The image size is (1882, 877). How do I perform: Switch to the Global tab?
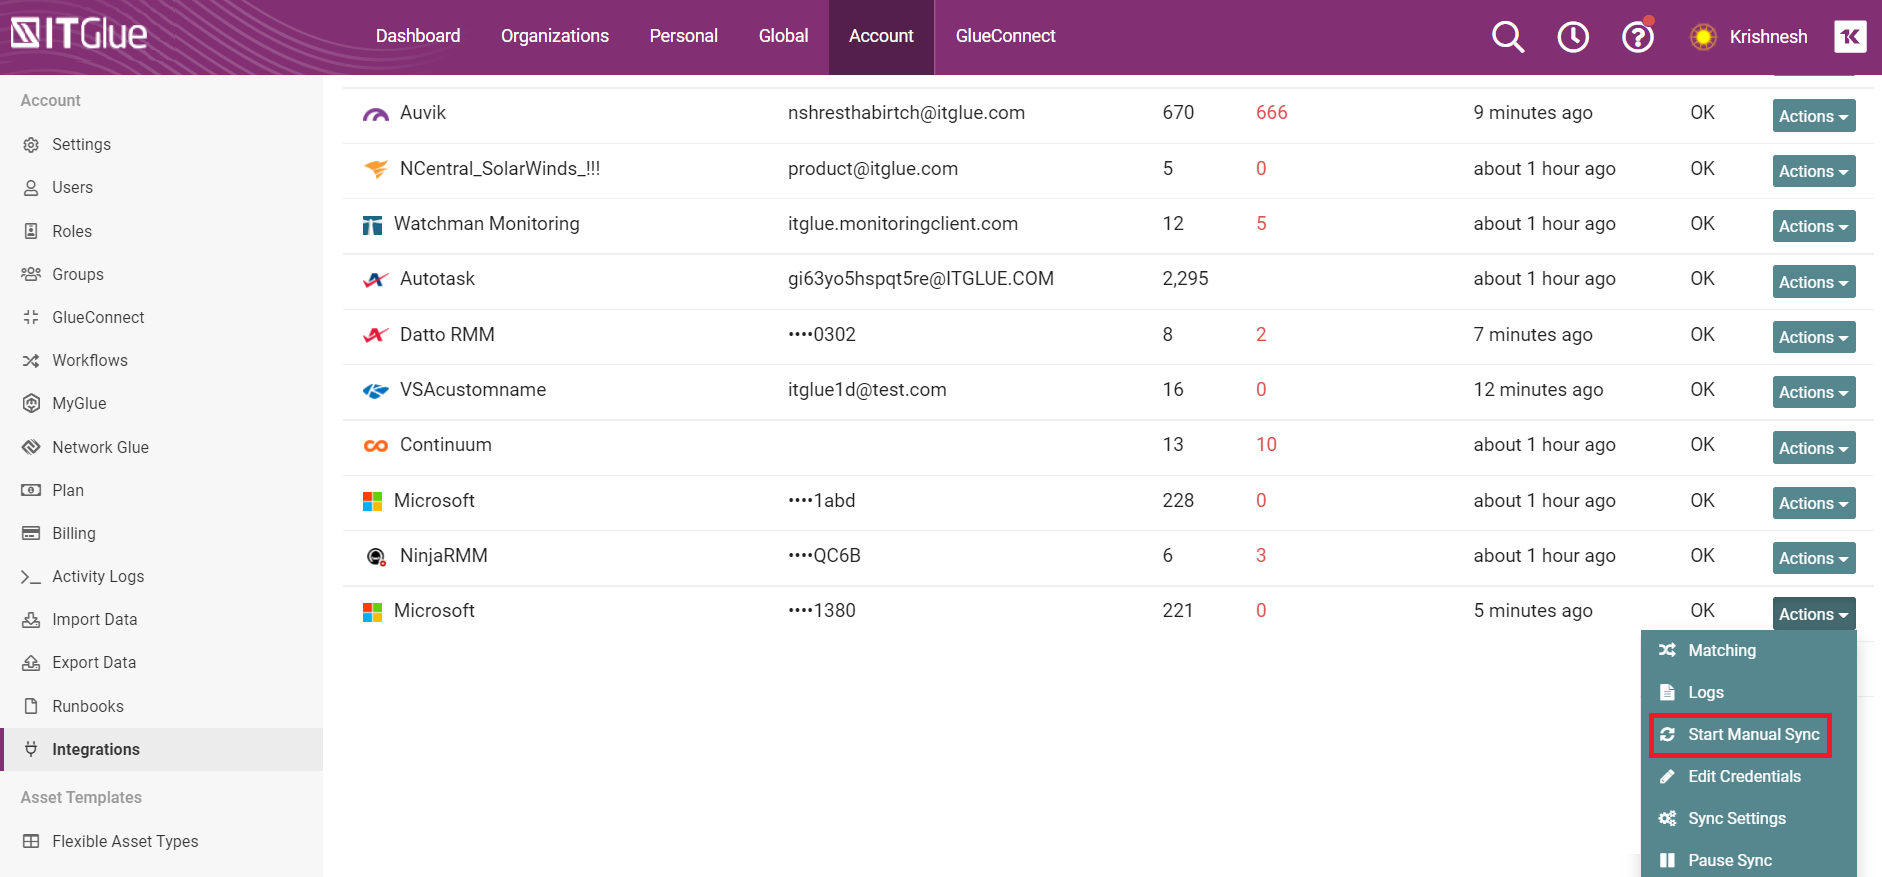coord(783,36)
